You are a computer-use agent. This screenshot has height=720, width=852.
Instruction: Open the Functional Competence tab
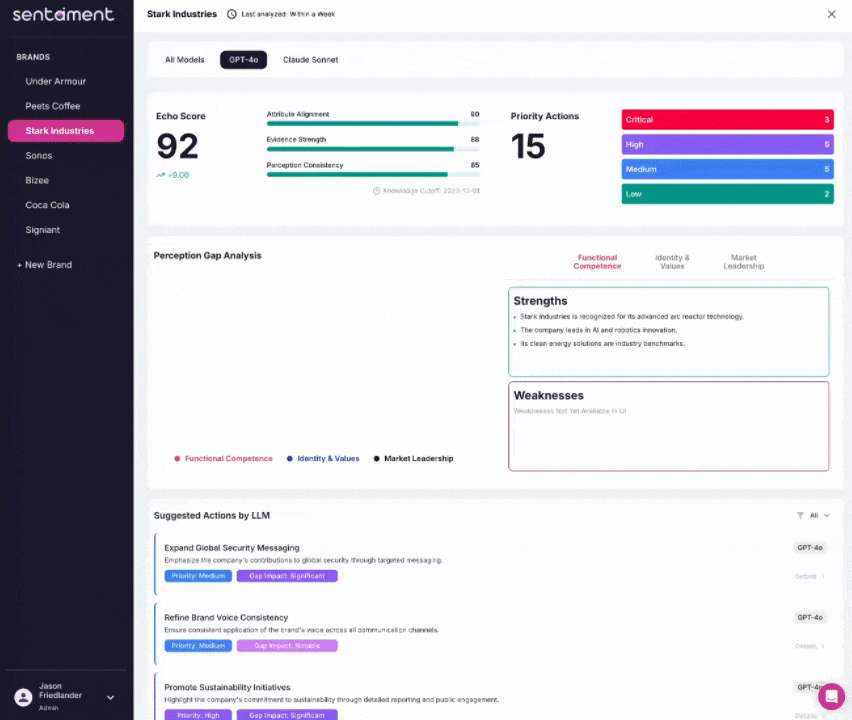click(597, 262)
